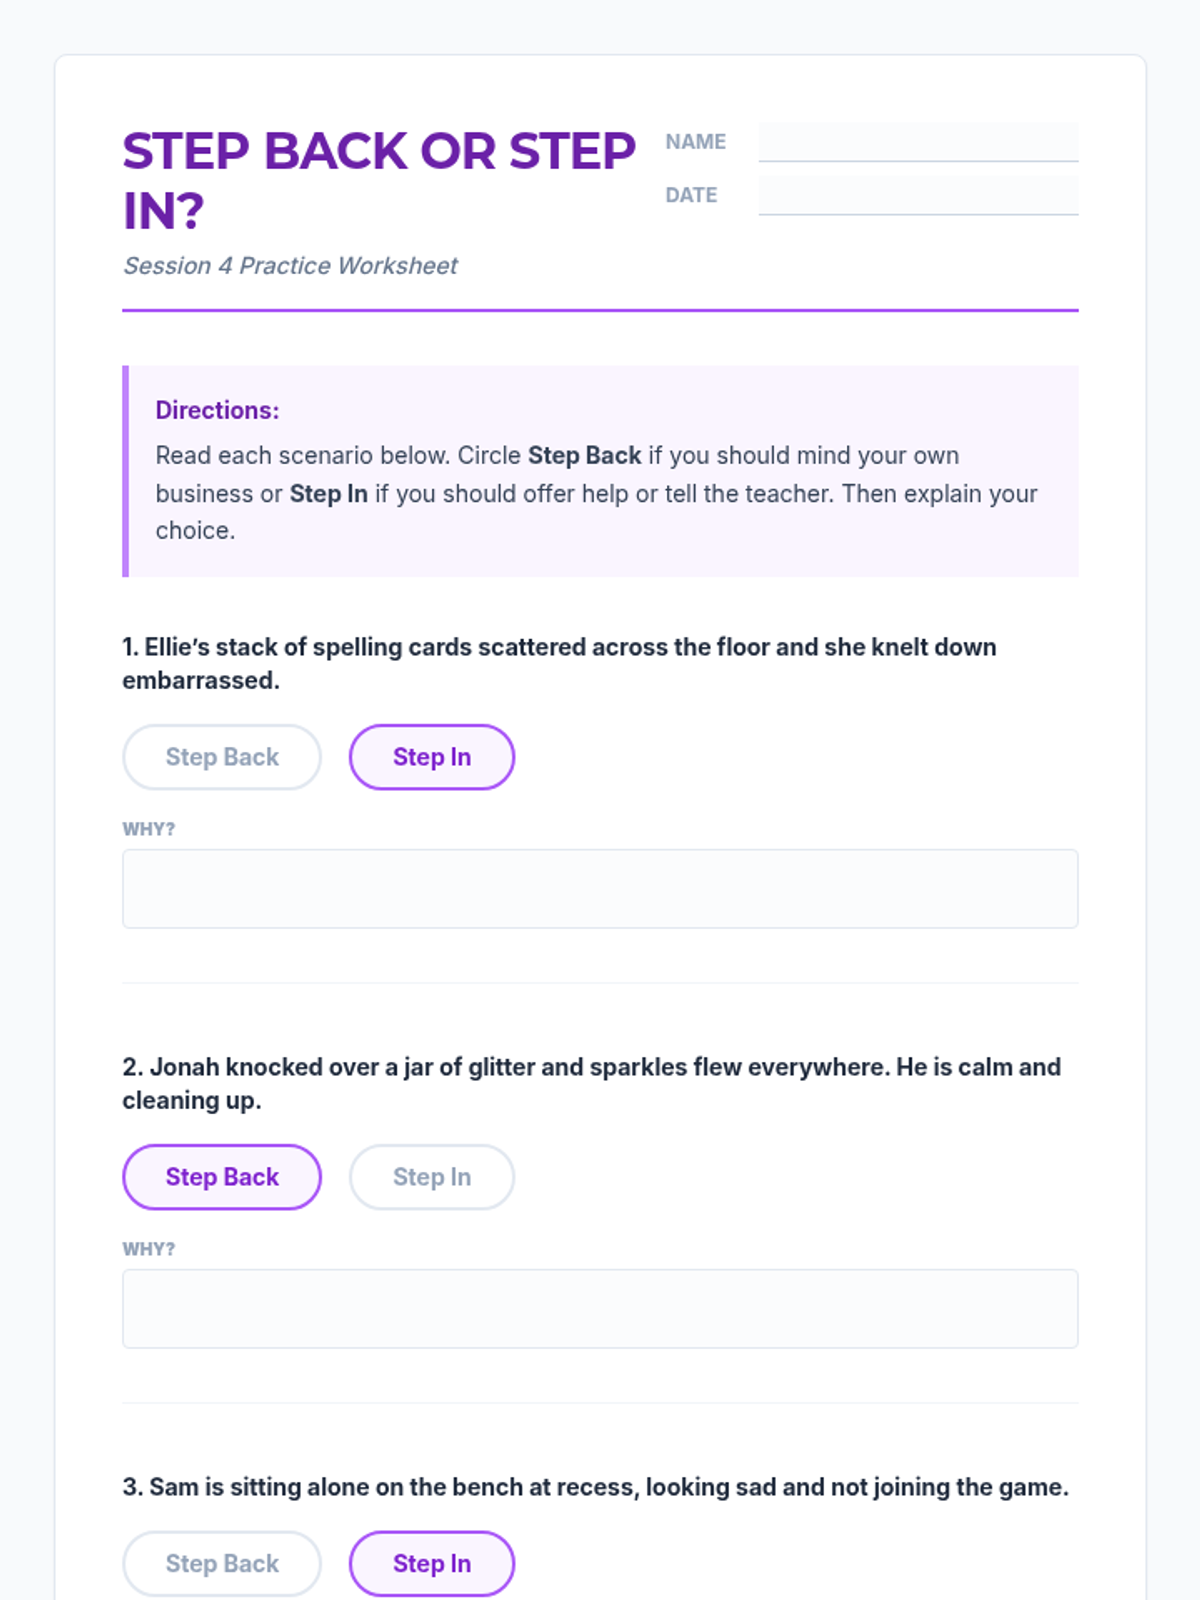Click the Ellie spelling cards scenario text
The height and width of the screenshot is (1600, 1200).
coord(559,664)
